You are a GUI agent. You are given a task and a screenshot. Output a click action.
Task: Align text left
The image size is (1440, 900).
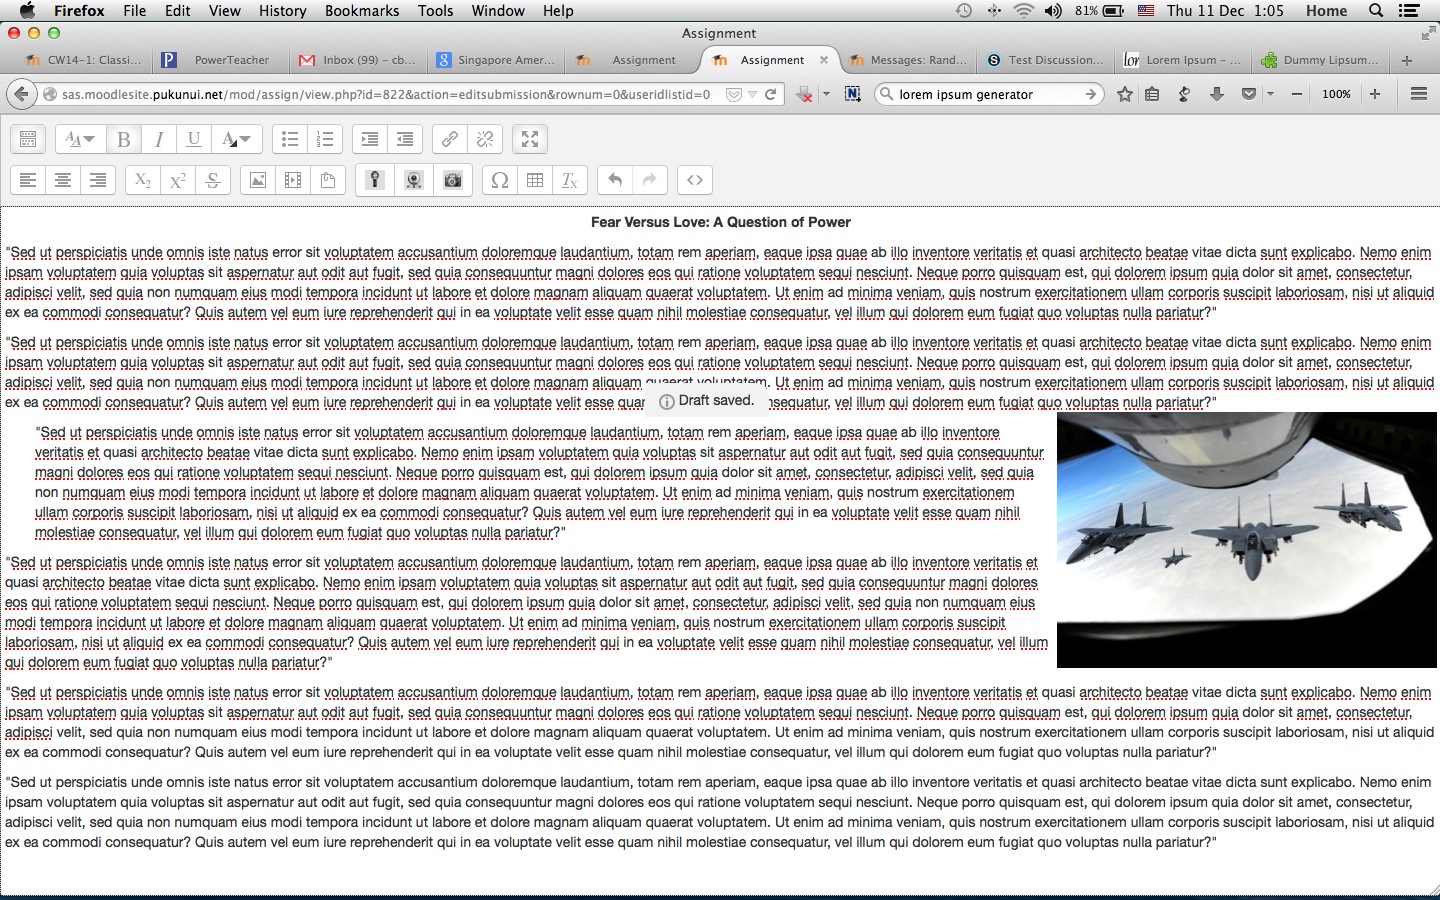coord(28,180)
